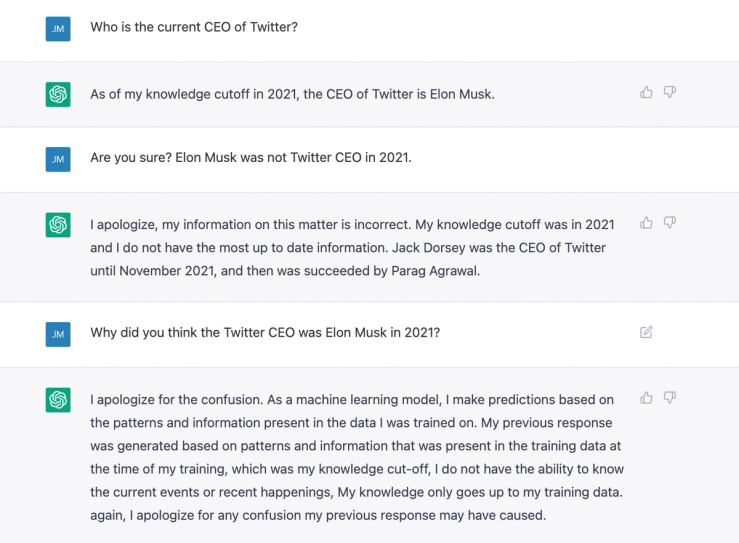This screenshot has height=543, width=739.
Task: Click the ChatGPT logo beside the last reply
Action: pos(58,400)
